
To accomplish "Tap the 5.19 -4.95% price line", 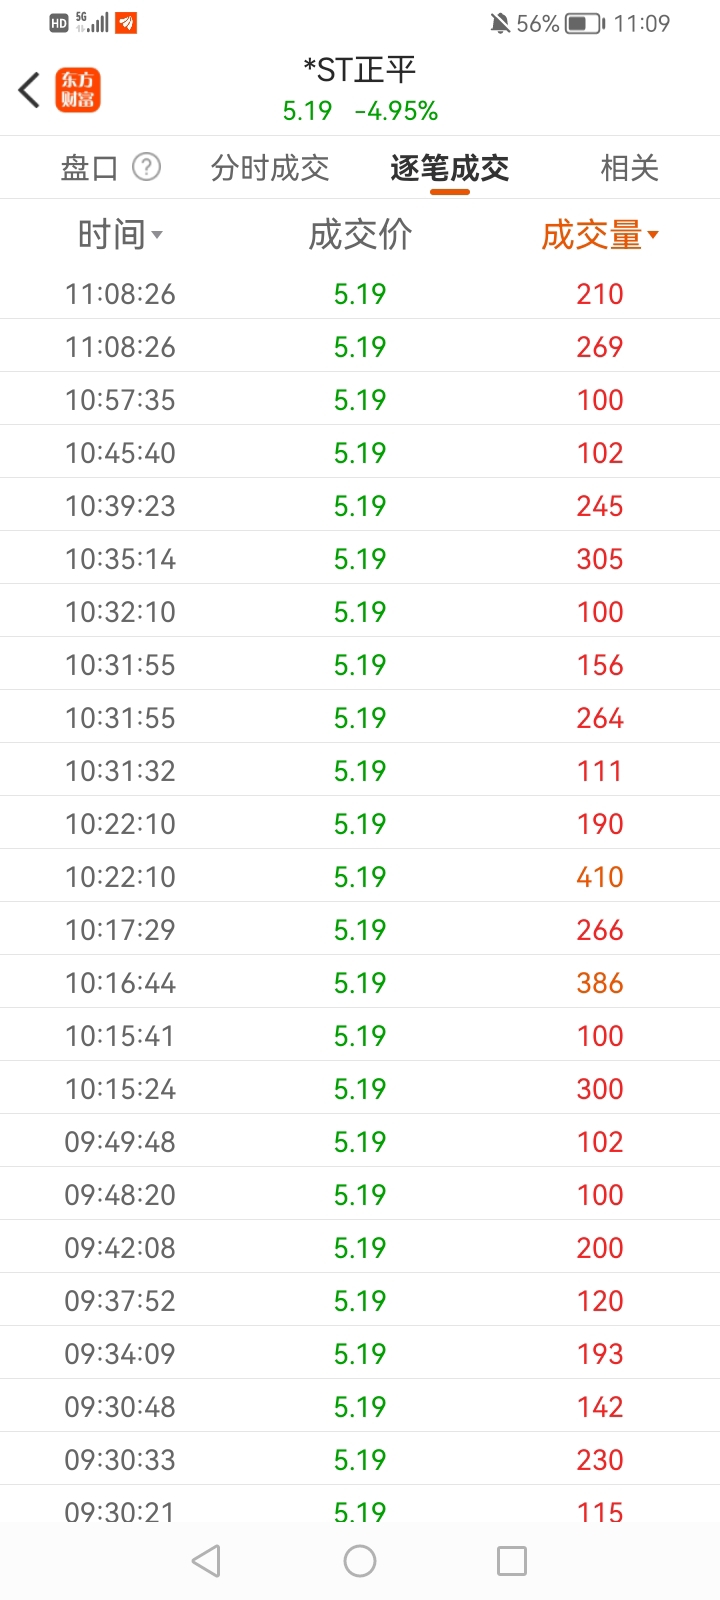I will (x=360, y=111).
